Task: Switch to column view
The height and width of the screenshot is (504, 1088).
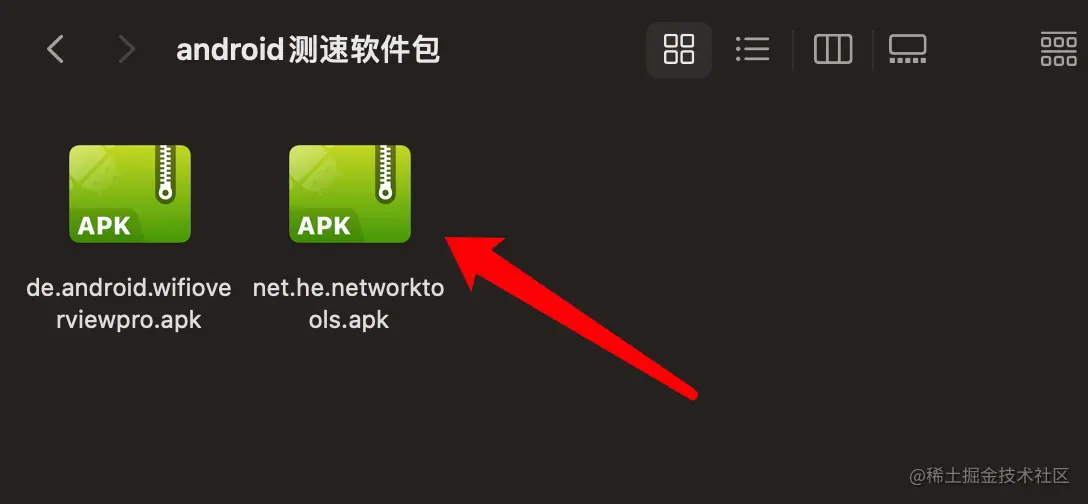Action: tap(833, 49)
